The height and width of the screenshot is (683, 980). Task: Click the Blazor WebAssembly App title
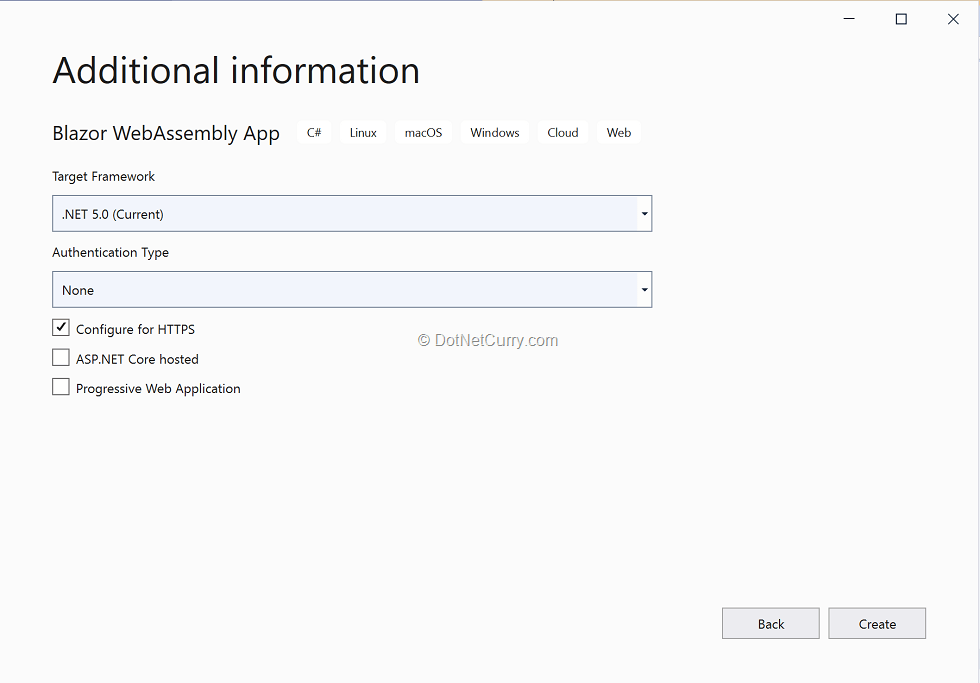[x=166, y=133]
